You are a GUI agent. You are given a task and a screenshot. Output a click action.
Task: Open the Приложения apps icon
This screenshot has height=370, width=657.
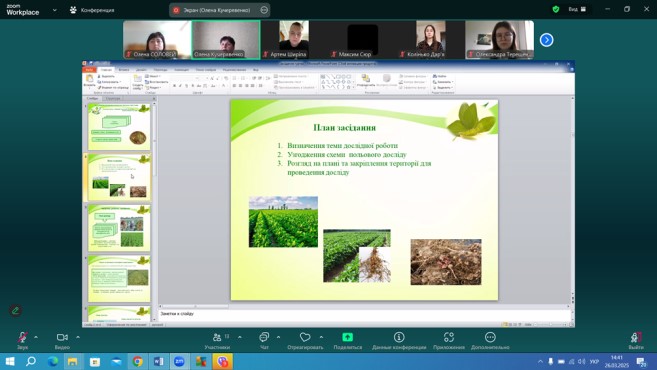point(449,337)
